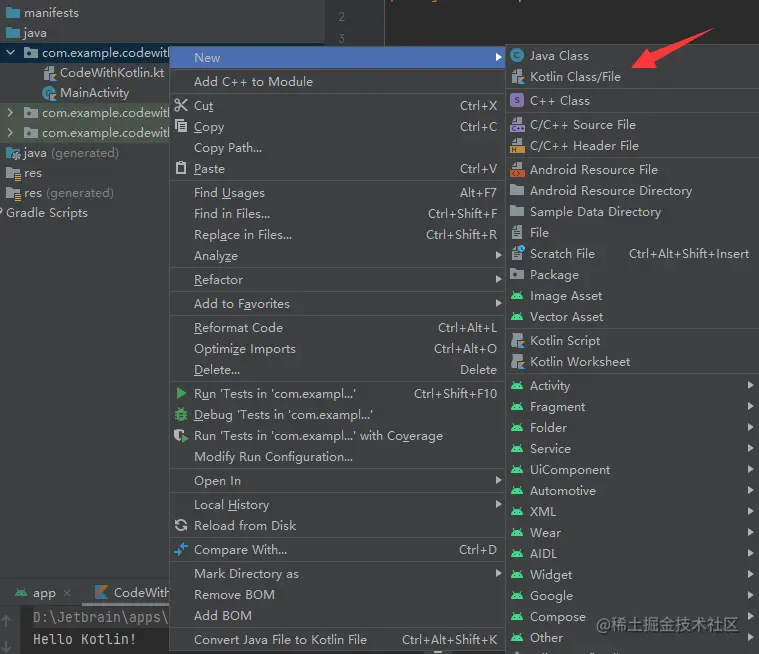Click the Kotlin Script icon
The image size is (759, 654).
click(517, 340)
